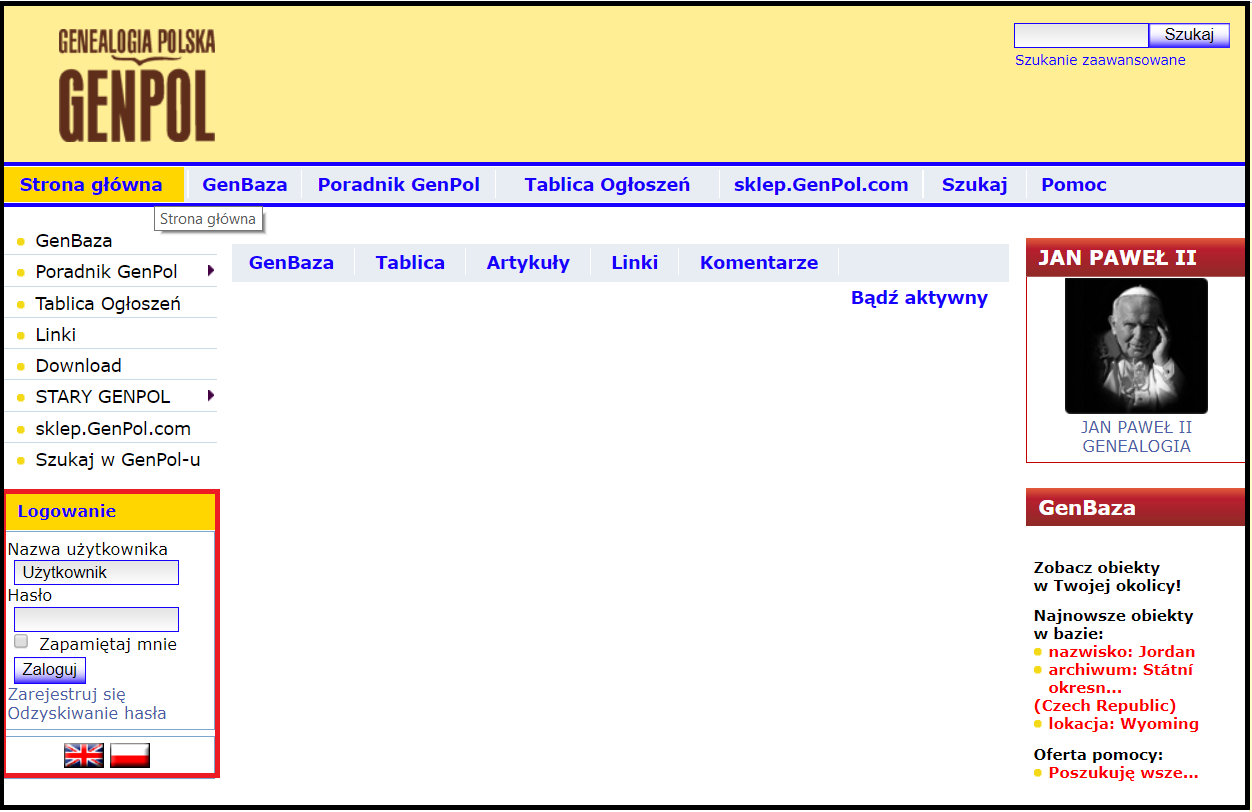Open the Komentarze tab
Image resolution: width=1252 pixels, height=812 pixels.
click(759, 262)
